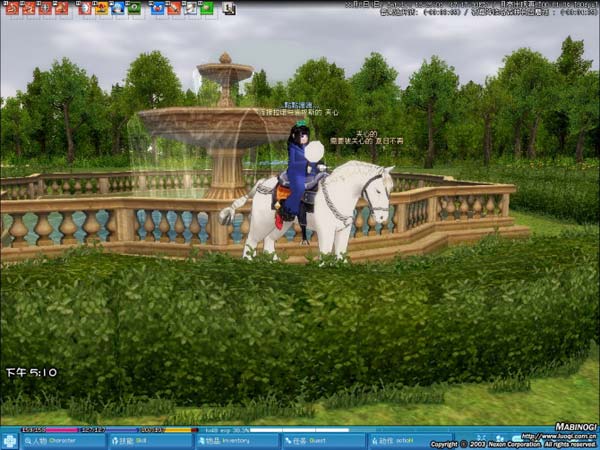
Task: Use the blue skill icon in second hotbar group
Action: pos(117,8)
